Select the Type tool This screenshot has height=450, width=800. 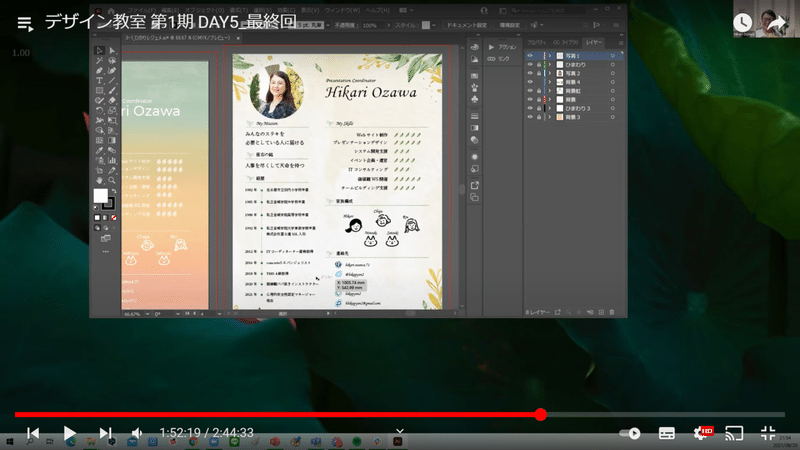tap(99, 81)
